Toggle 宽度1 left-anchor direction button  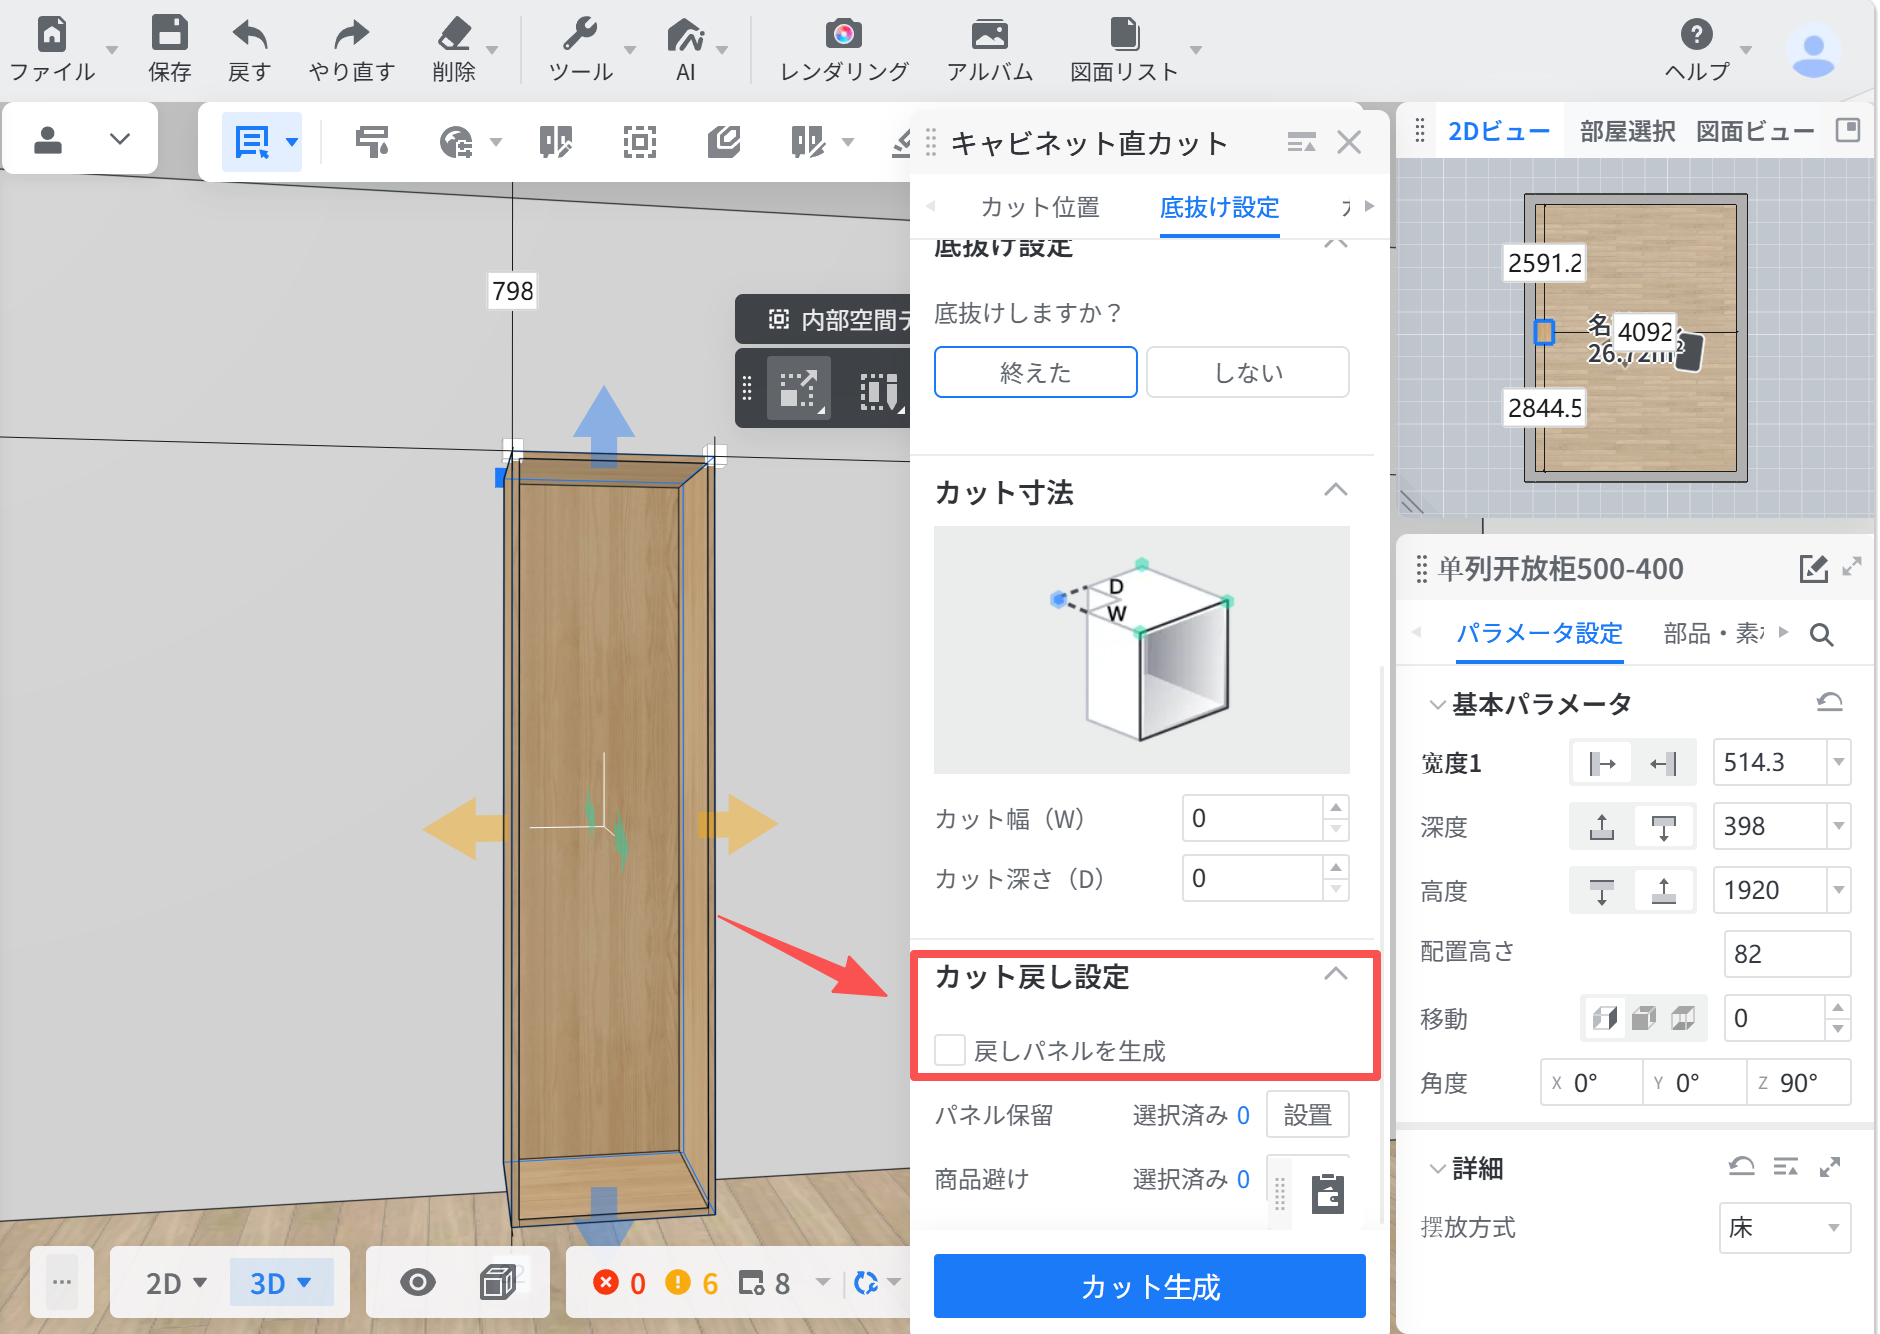click(x=1602, y=763)
